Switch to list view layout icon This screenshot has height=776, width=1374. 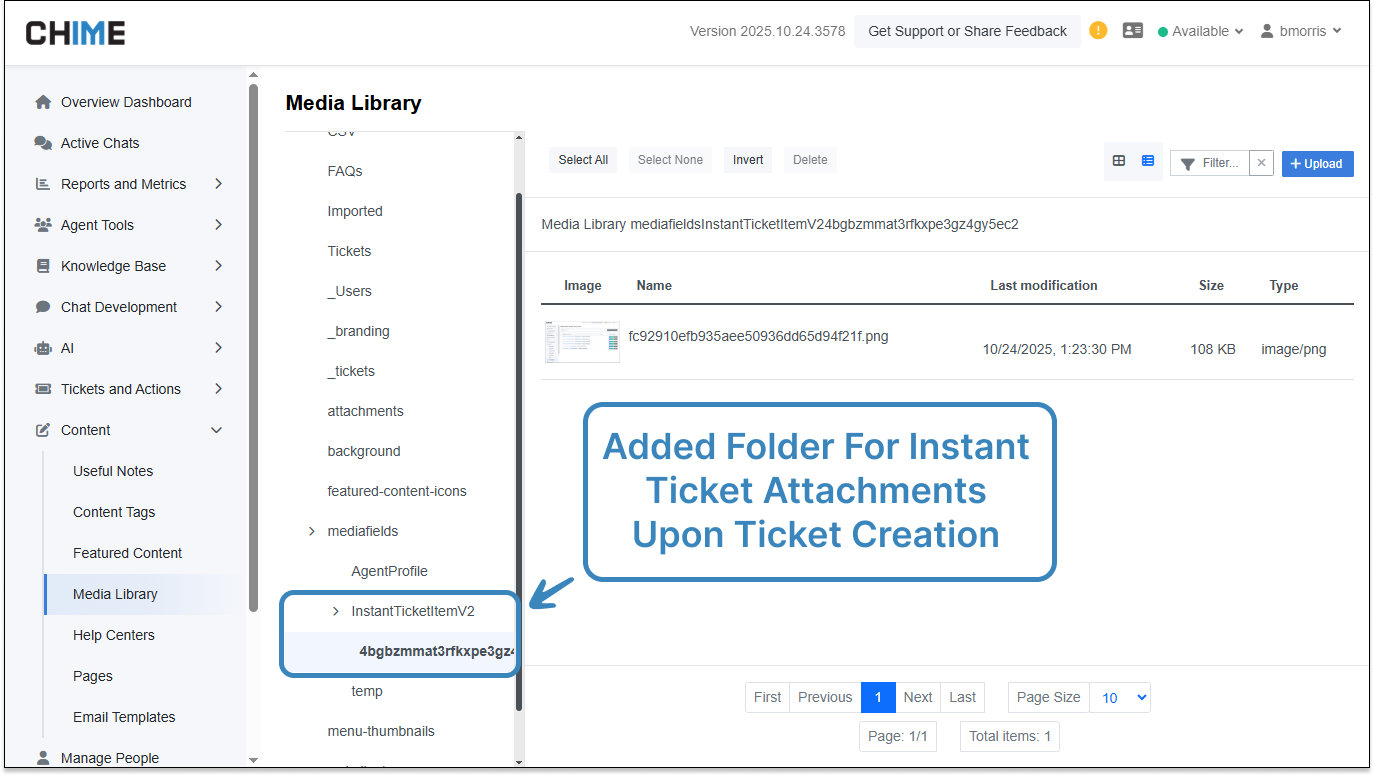(x=1147, y=161)
